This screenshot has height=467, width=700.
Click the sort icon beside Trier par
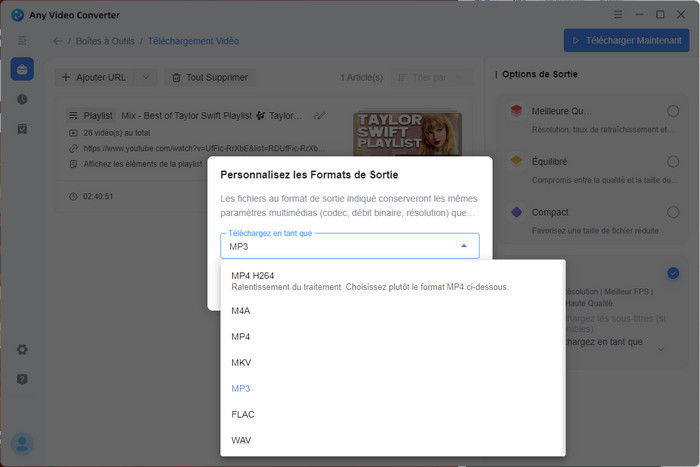(x=402, y=78)
